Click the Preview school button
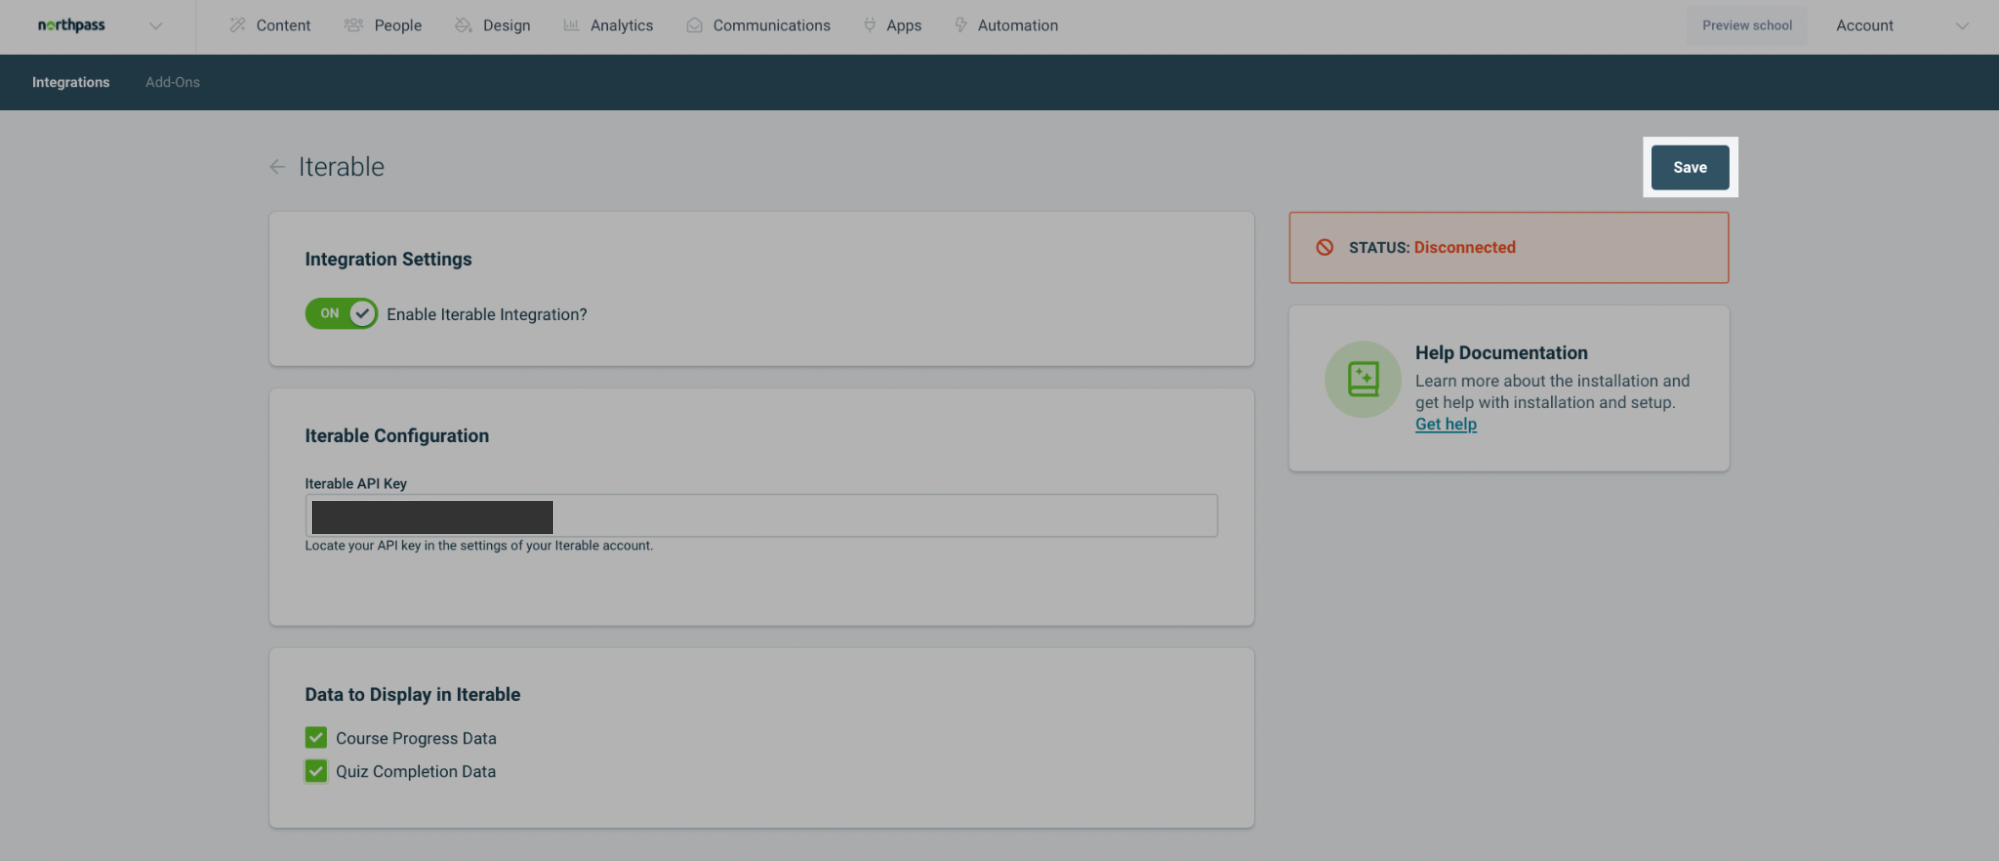Viewport: 1999px width, 861px height. pos(1747,26)
